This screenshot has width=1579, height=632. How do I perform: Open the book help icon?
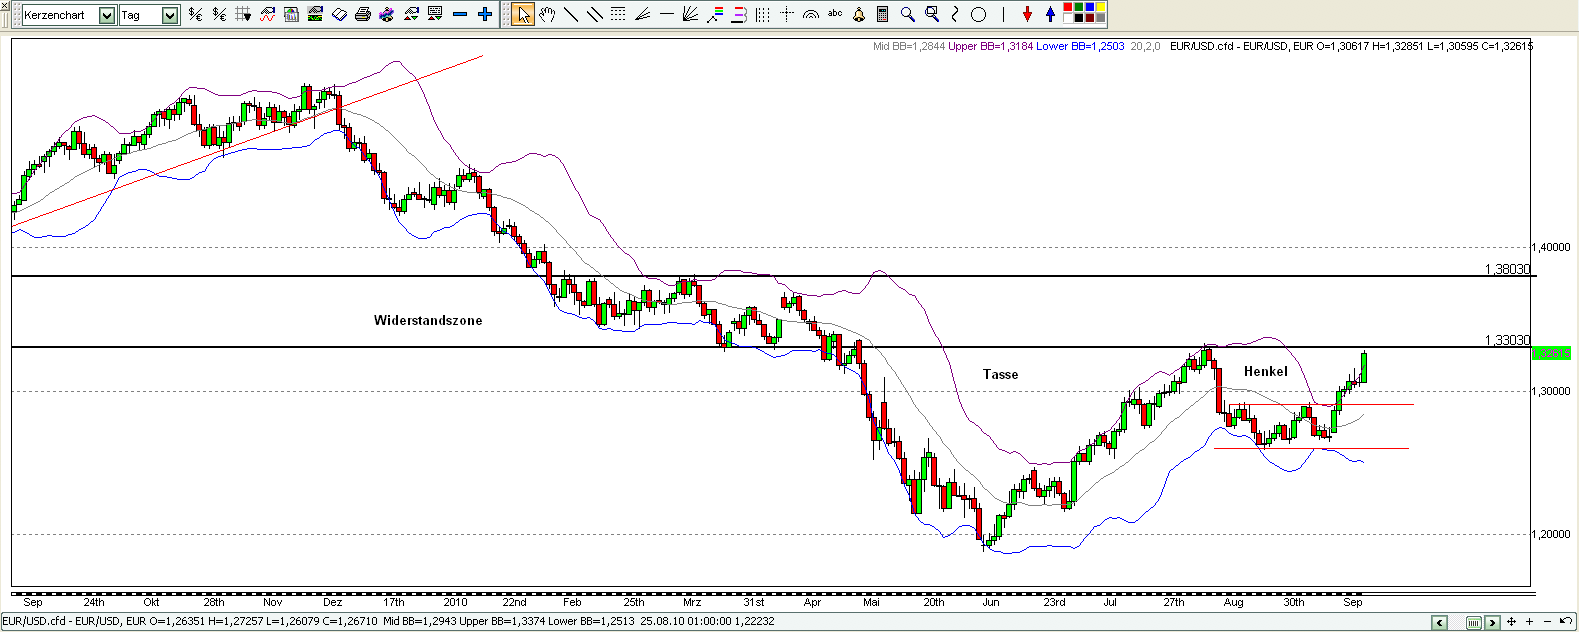339,14
